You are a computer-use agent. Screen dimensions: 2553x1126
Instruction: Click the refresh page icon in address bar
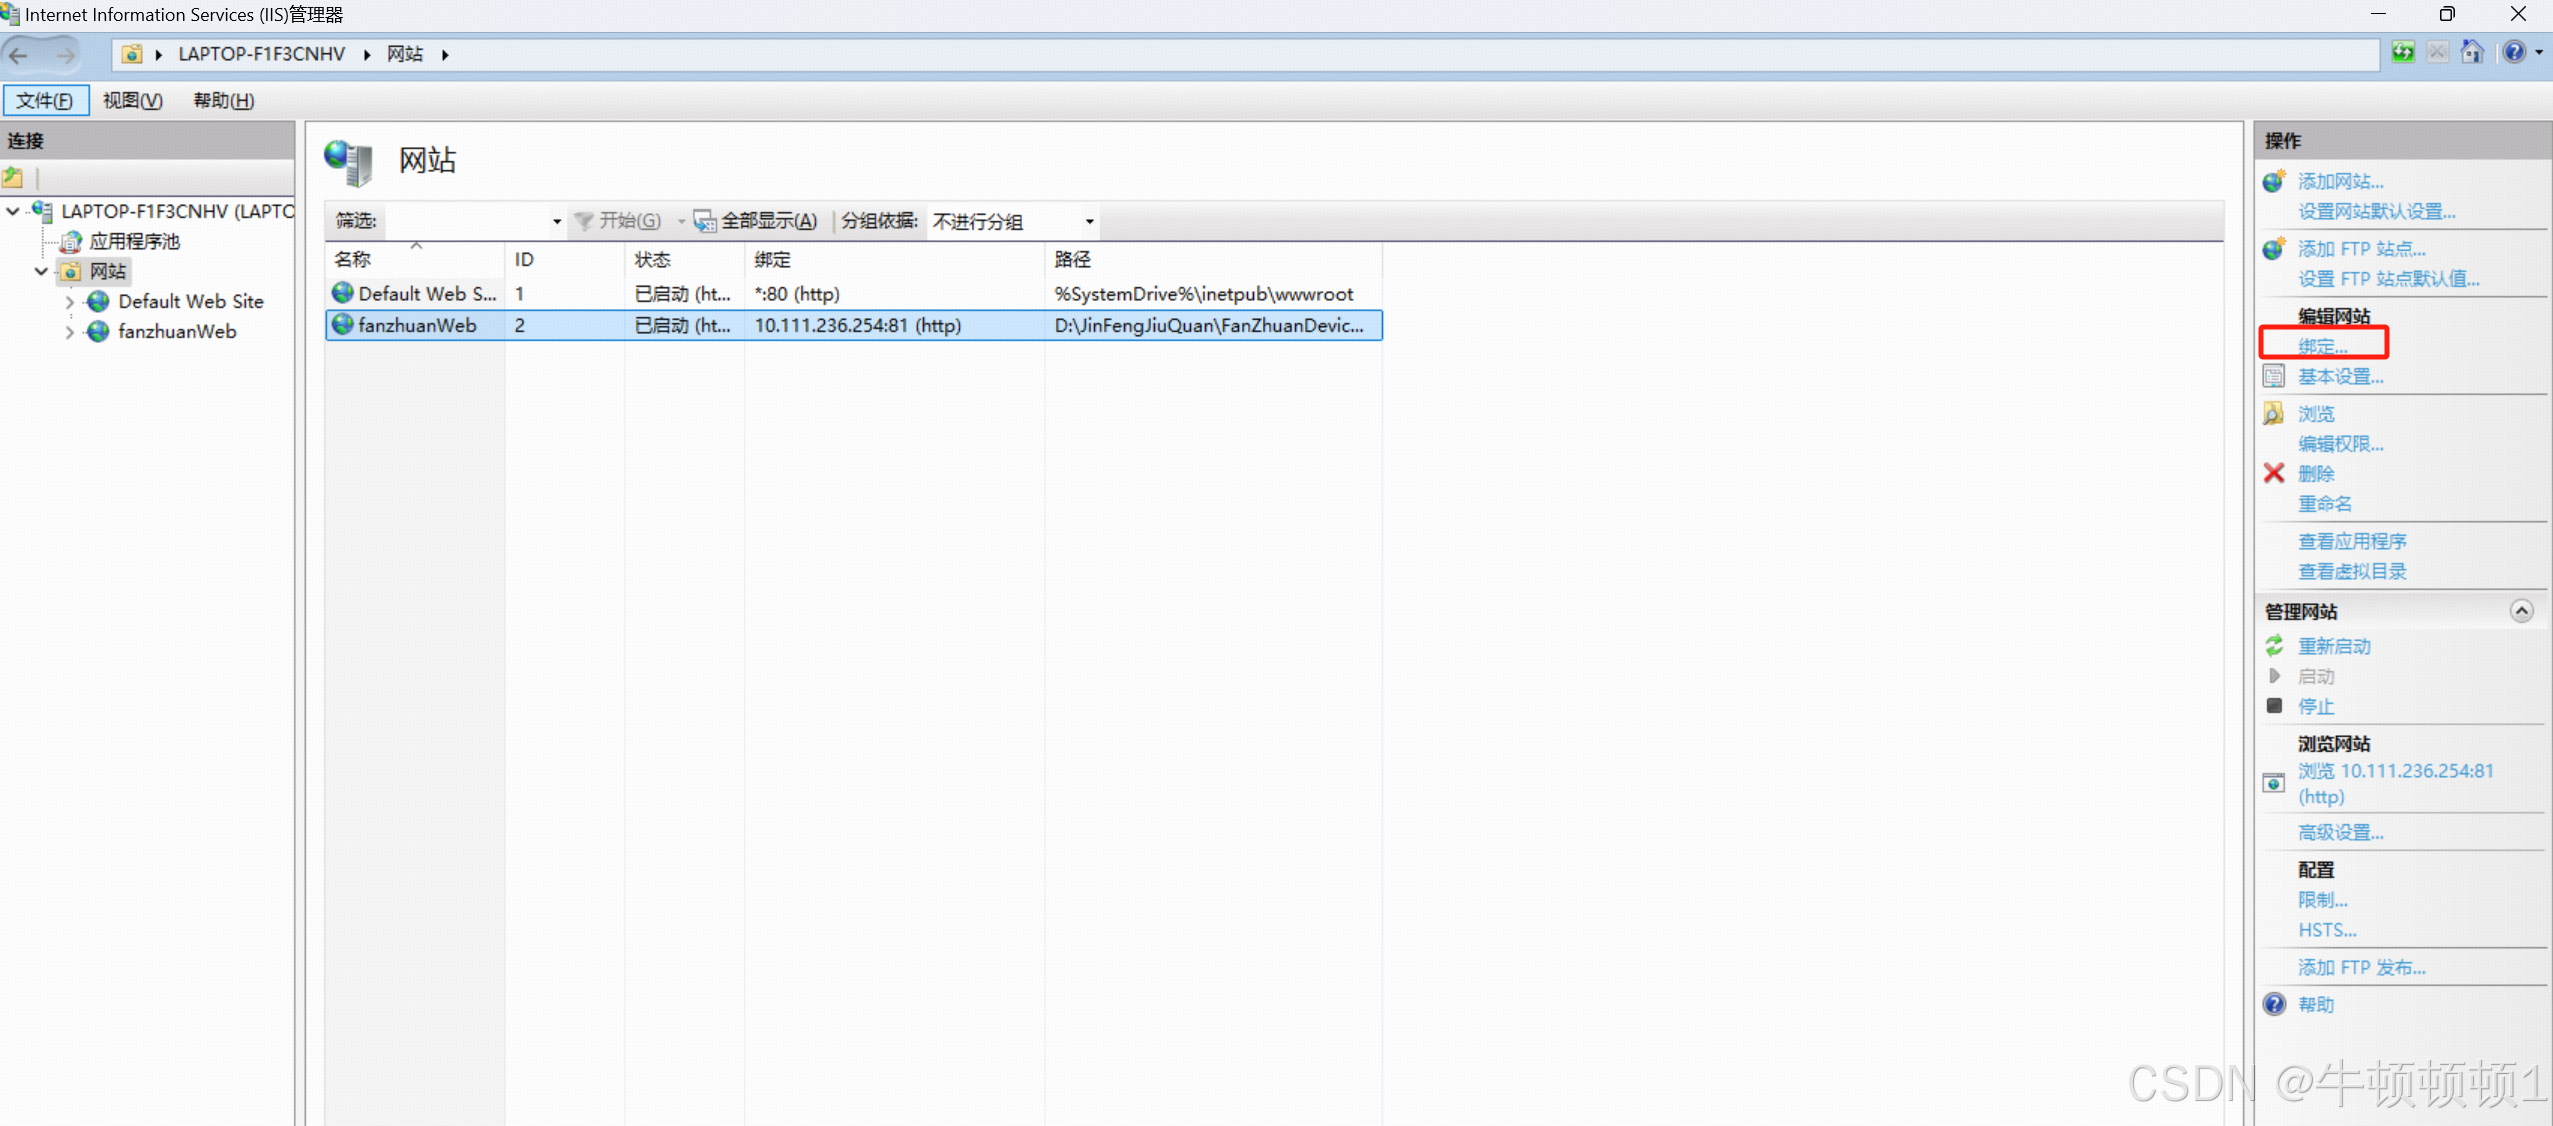pyautogui.click(x=2403, y=52)
